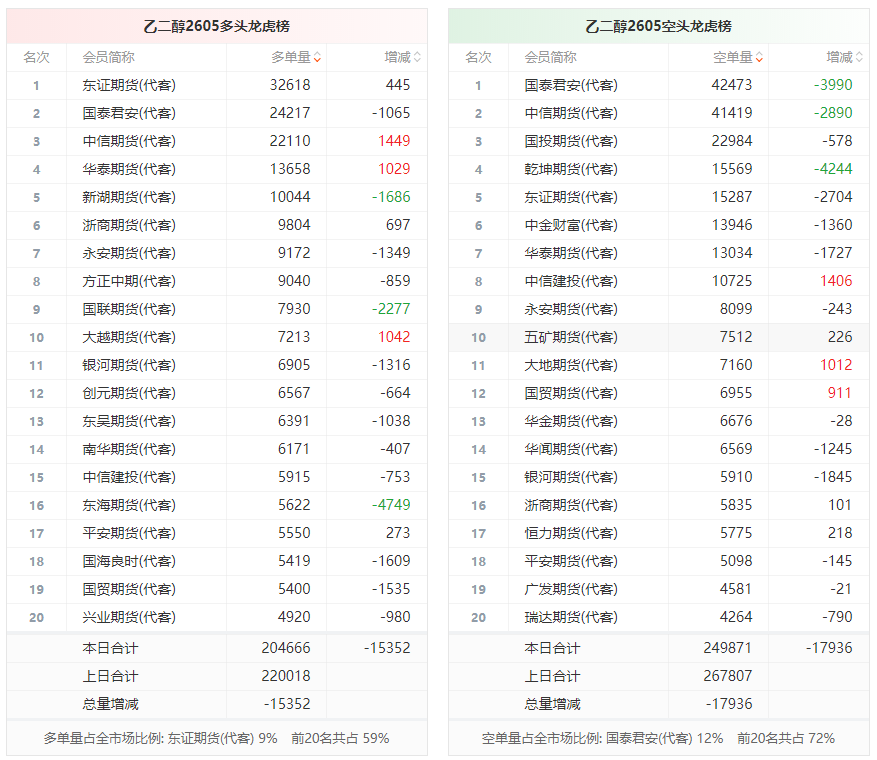Click green change value -2277
Viewport: 877px width, 760px height.
pyautogui.click(x=391, y=309)
